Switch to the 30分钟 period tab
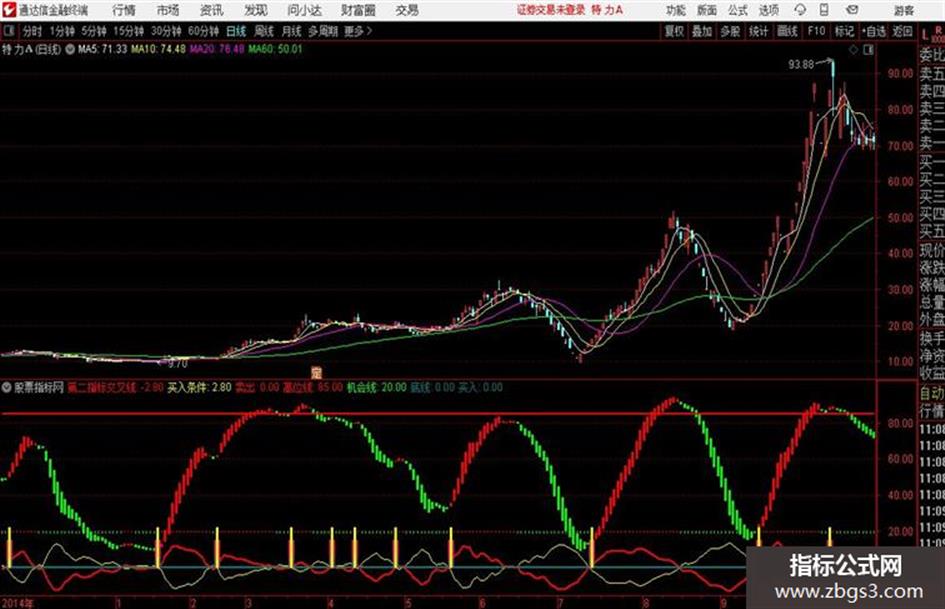 (166, 31)
